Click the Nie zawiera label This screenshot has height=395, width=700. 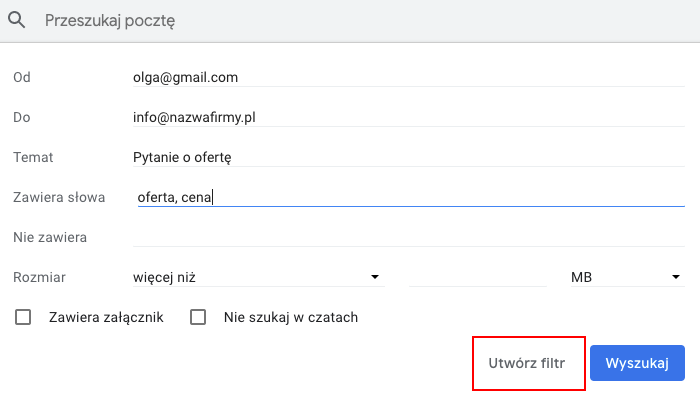coord(50,237)
